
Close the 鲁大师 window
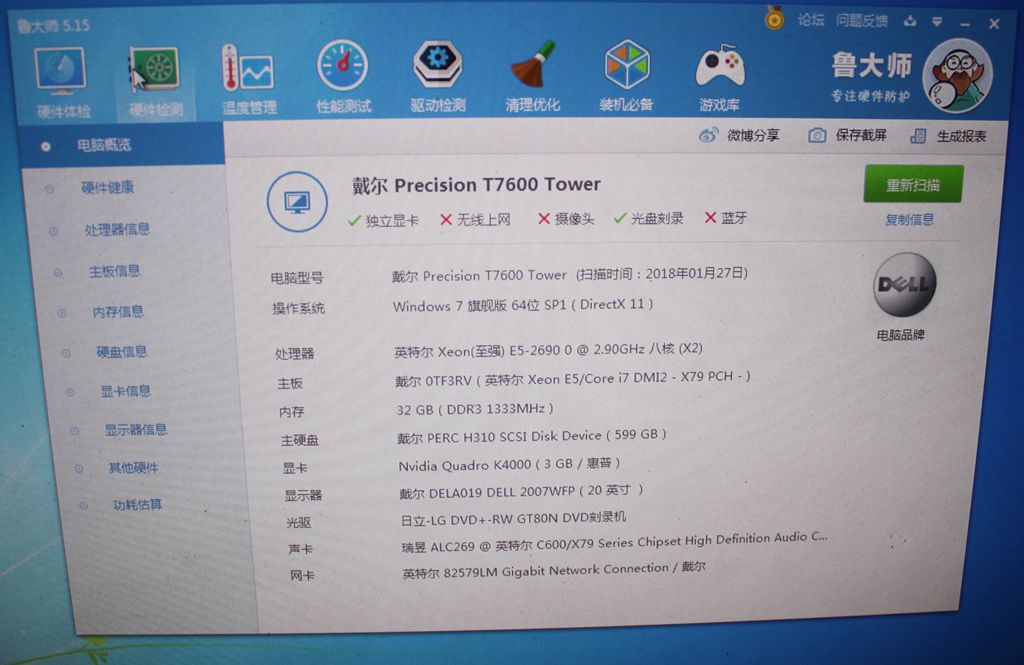pos(994,24)
